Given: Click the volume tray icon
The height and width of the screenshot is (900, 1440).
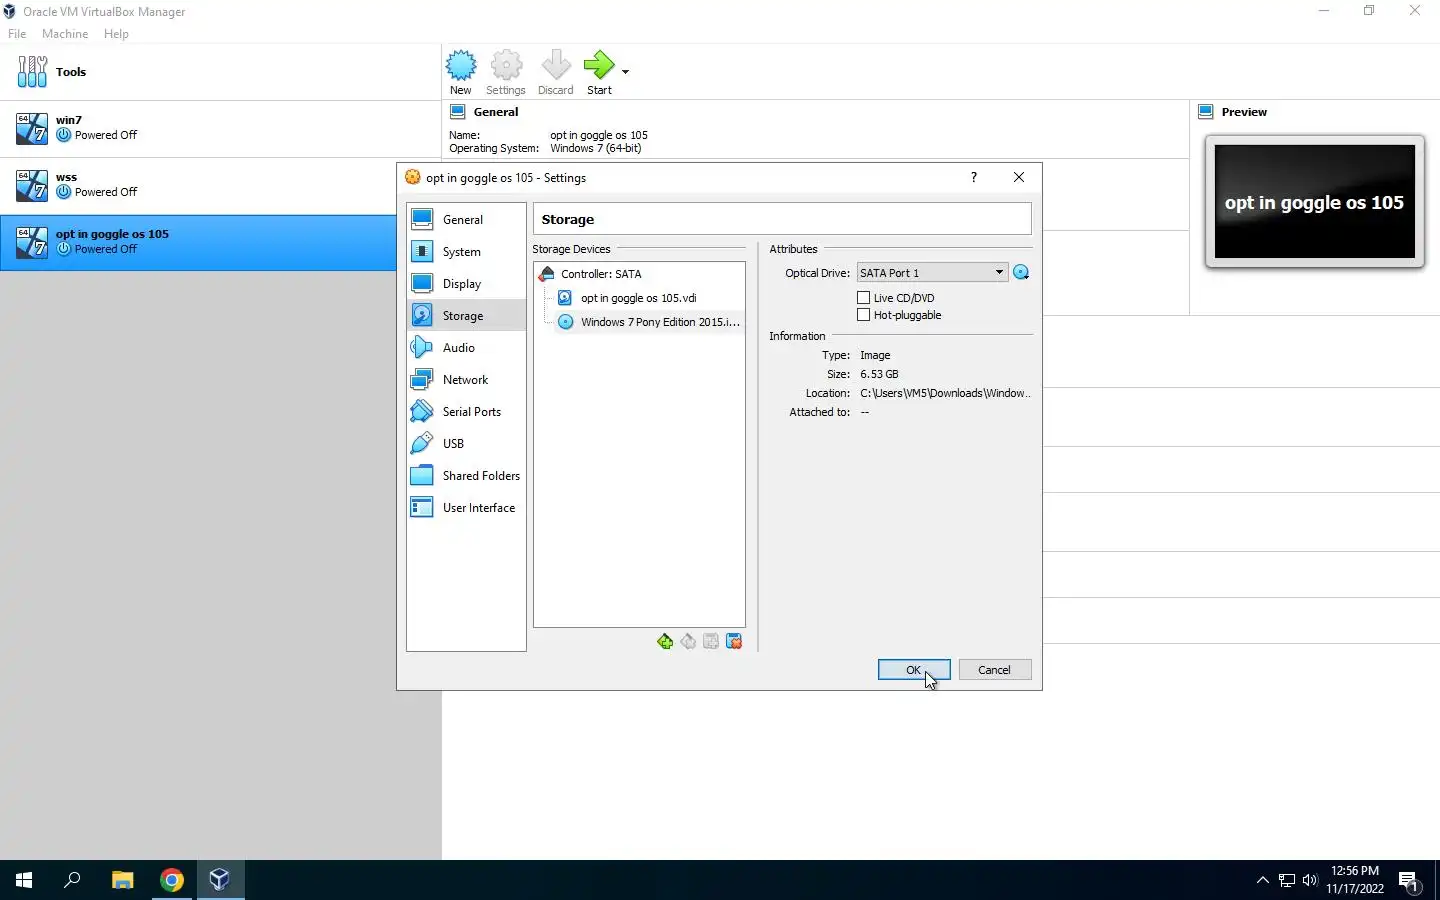Looking at the screenshot, I should click(x=1310, y=880).
